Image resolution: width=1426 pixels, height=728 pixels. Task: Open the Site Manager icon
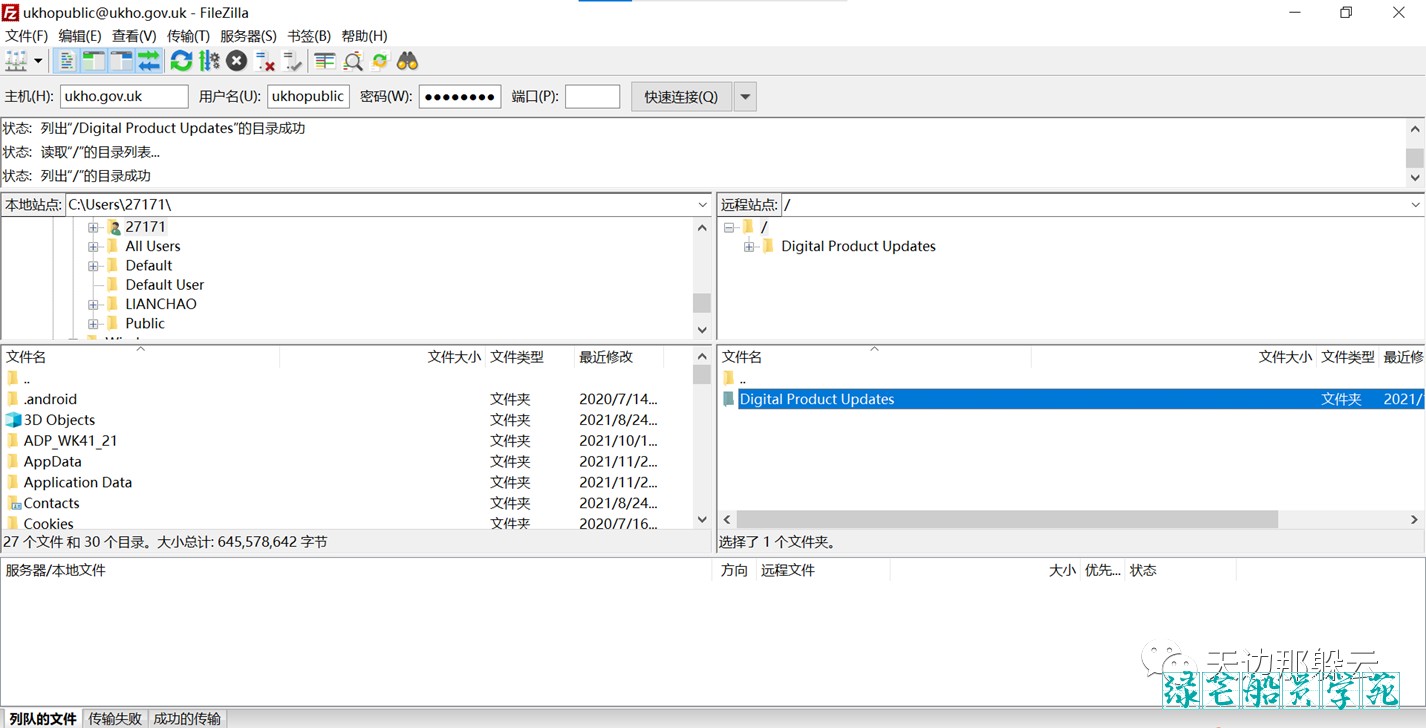click(x=16, y=61)
